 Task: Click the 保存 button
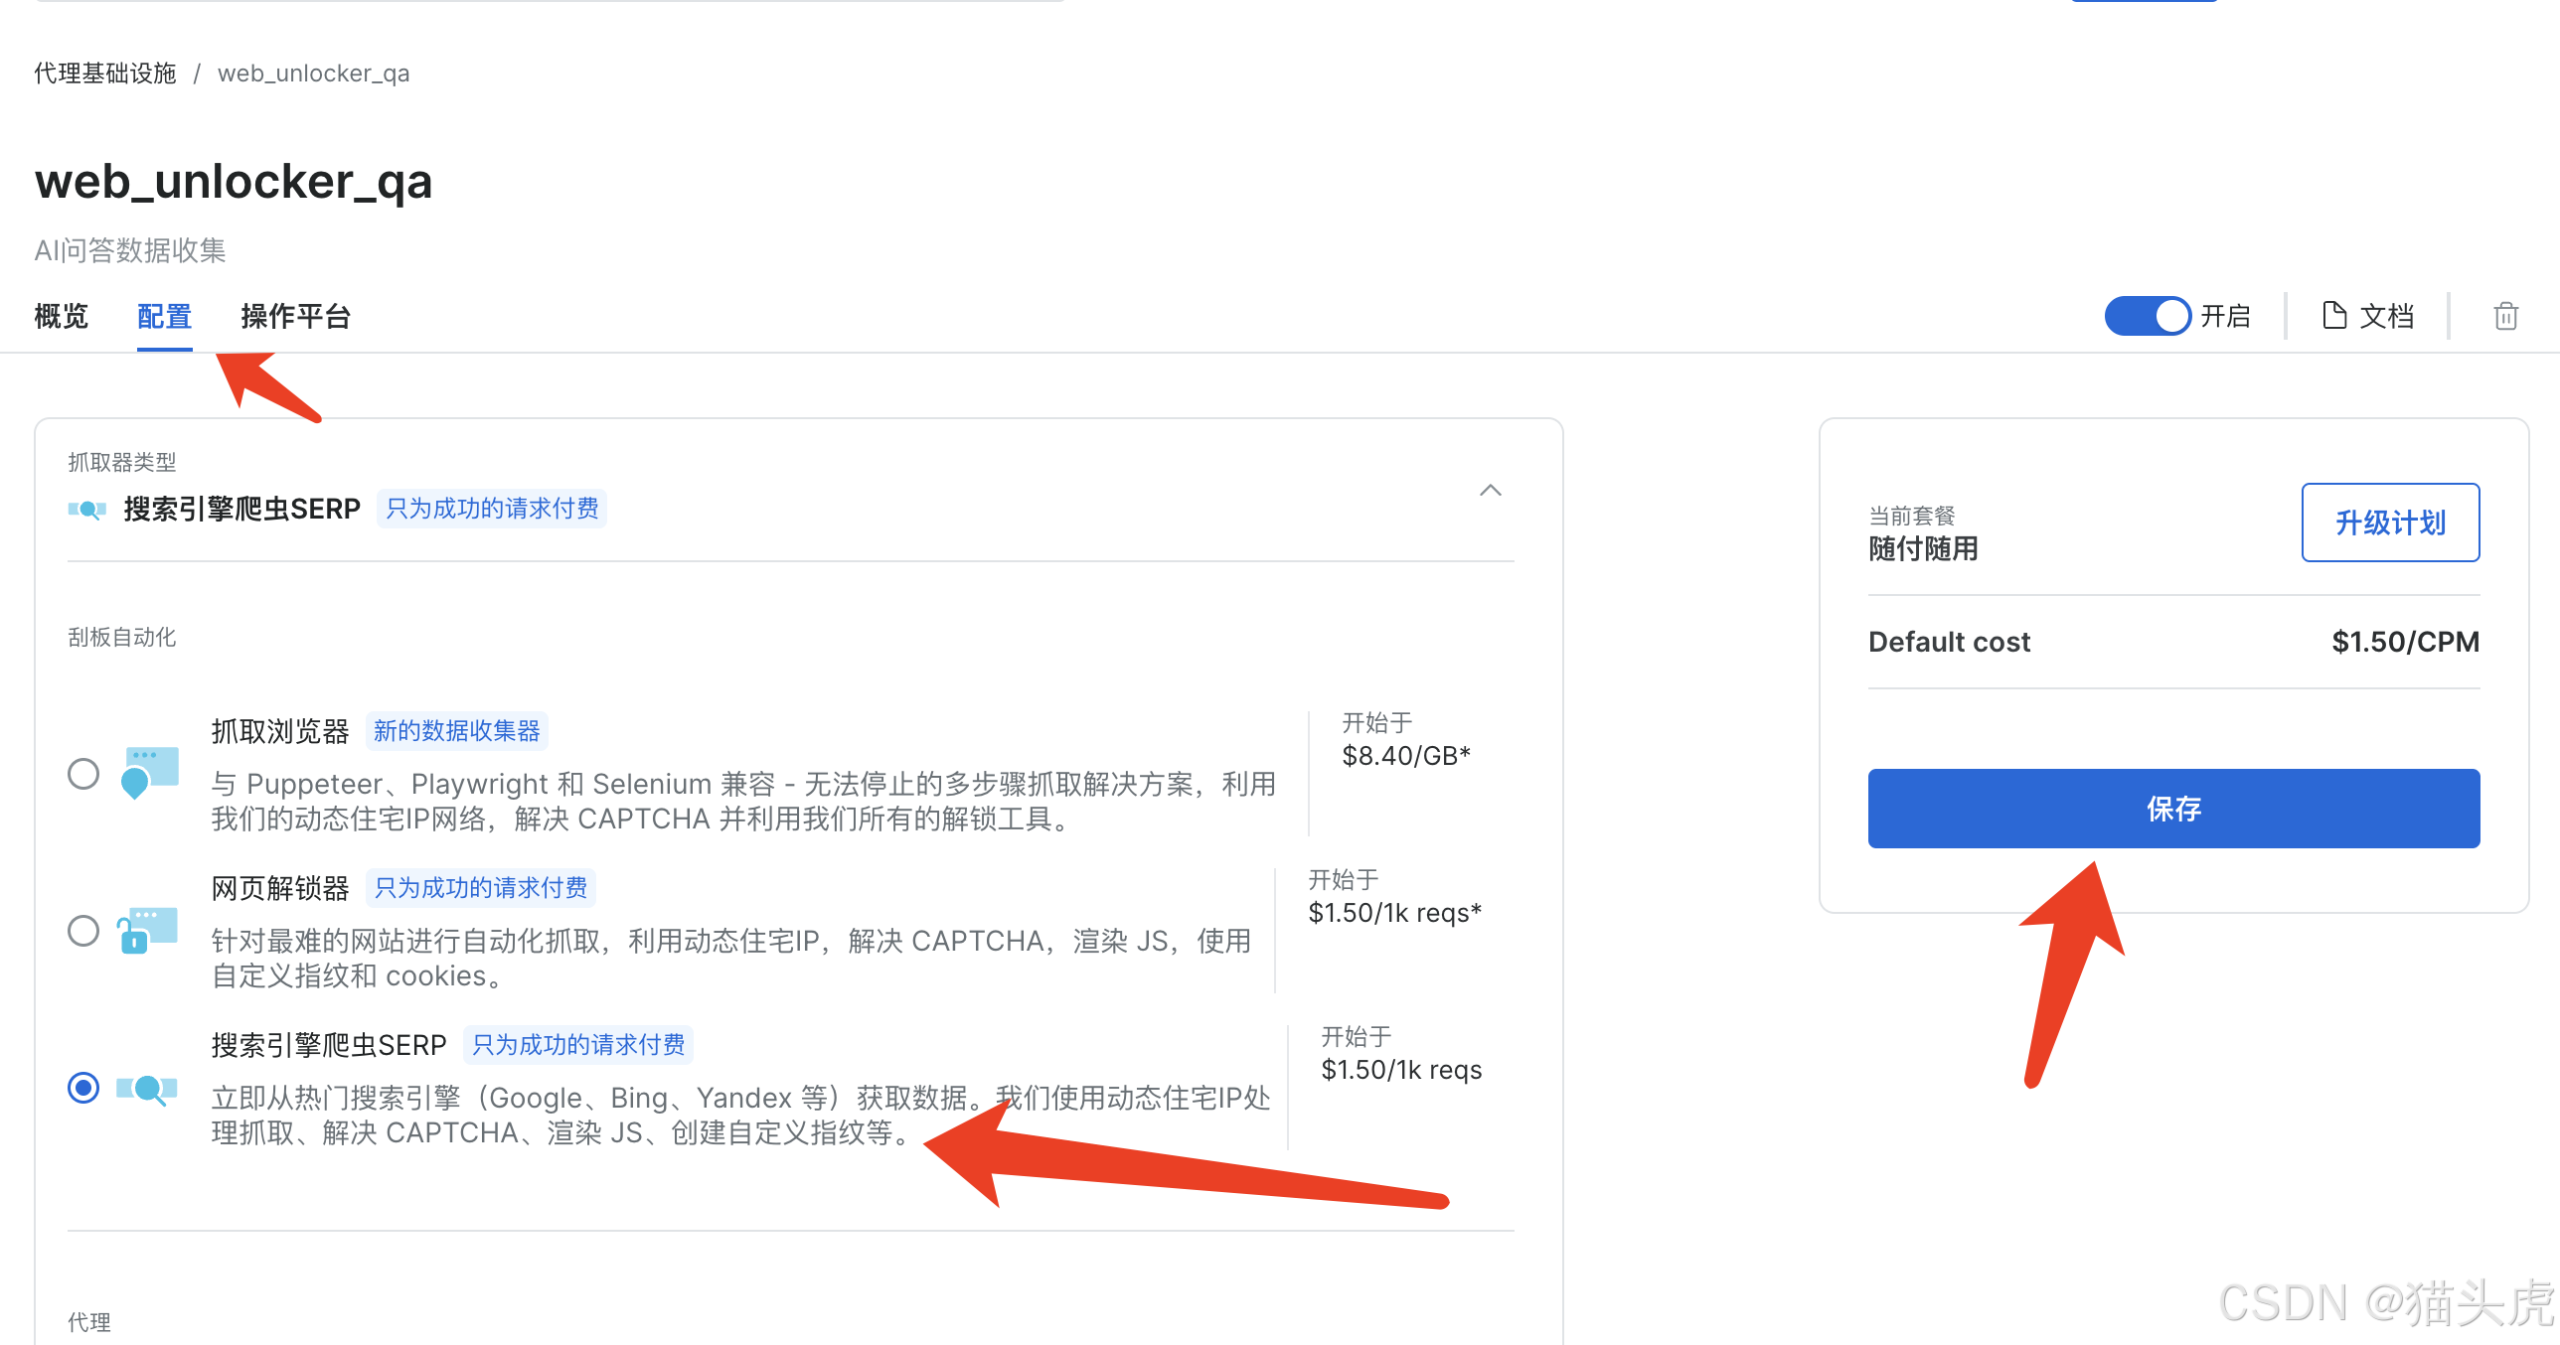click(x=2174, y=809)
